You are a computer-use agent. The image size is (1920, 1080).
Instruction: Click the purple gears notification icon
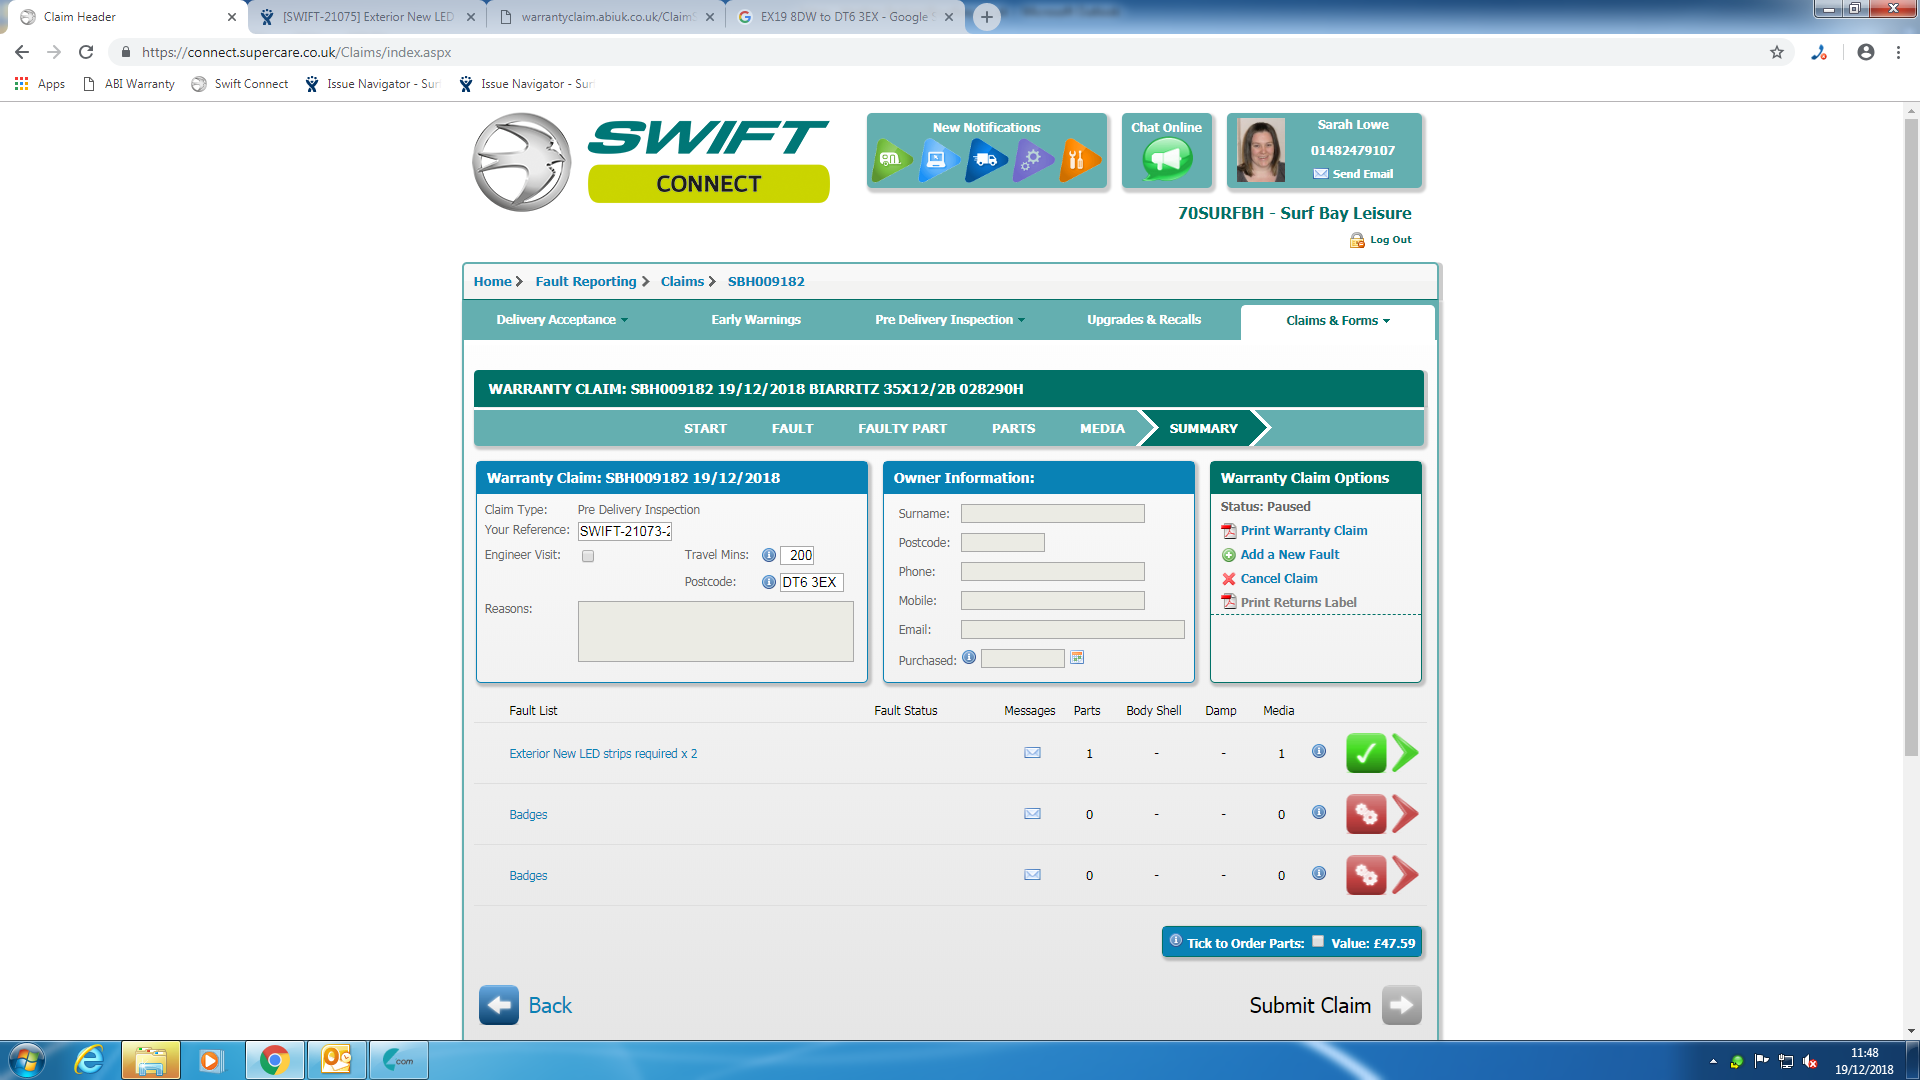tap(1031, 159)
